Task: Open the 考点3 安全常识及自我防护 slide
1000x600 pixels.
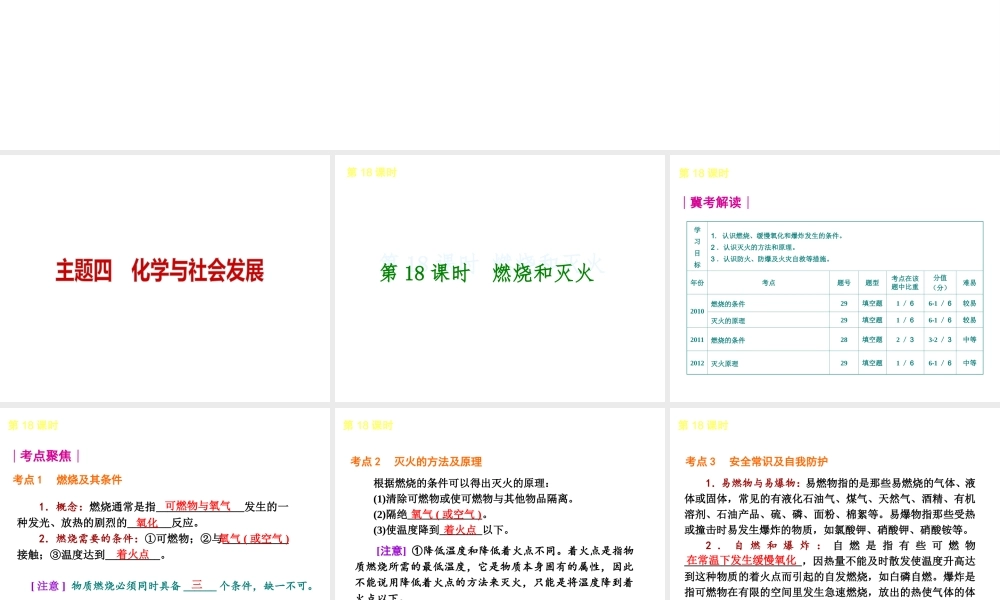Action: [835, 504]
